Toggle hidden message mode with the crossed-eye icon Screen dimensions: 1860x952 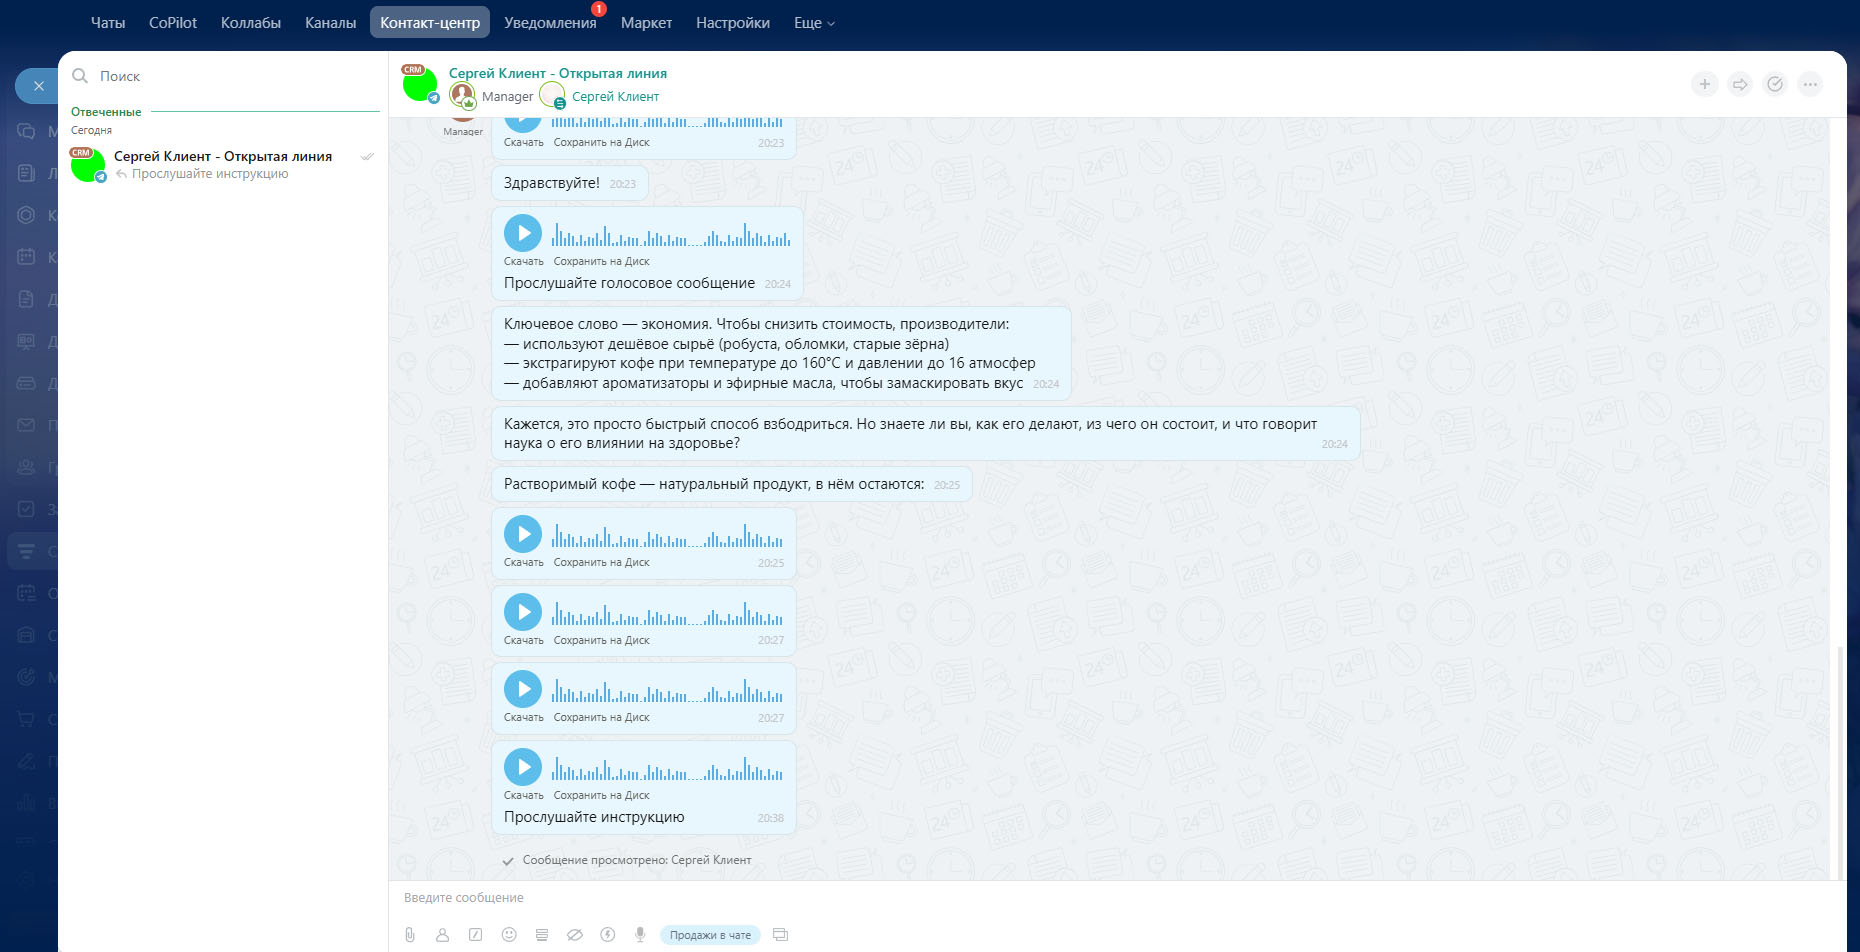575,935
